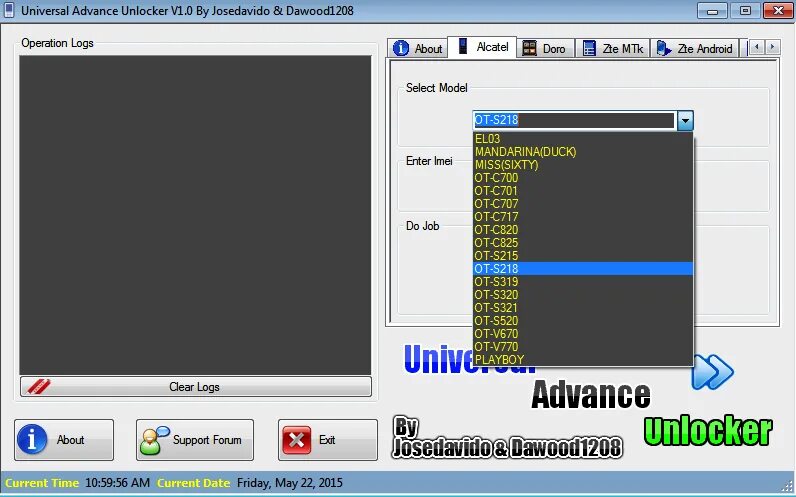
Task: Switch to the Alcatel tab
Action: [482, 47]
